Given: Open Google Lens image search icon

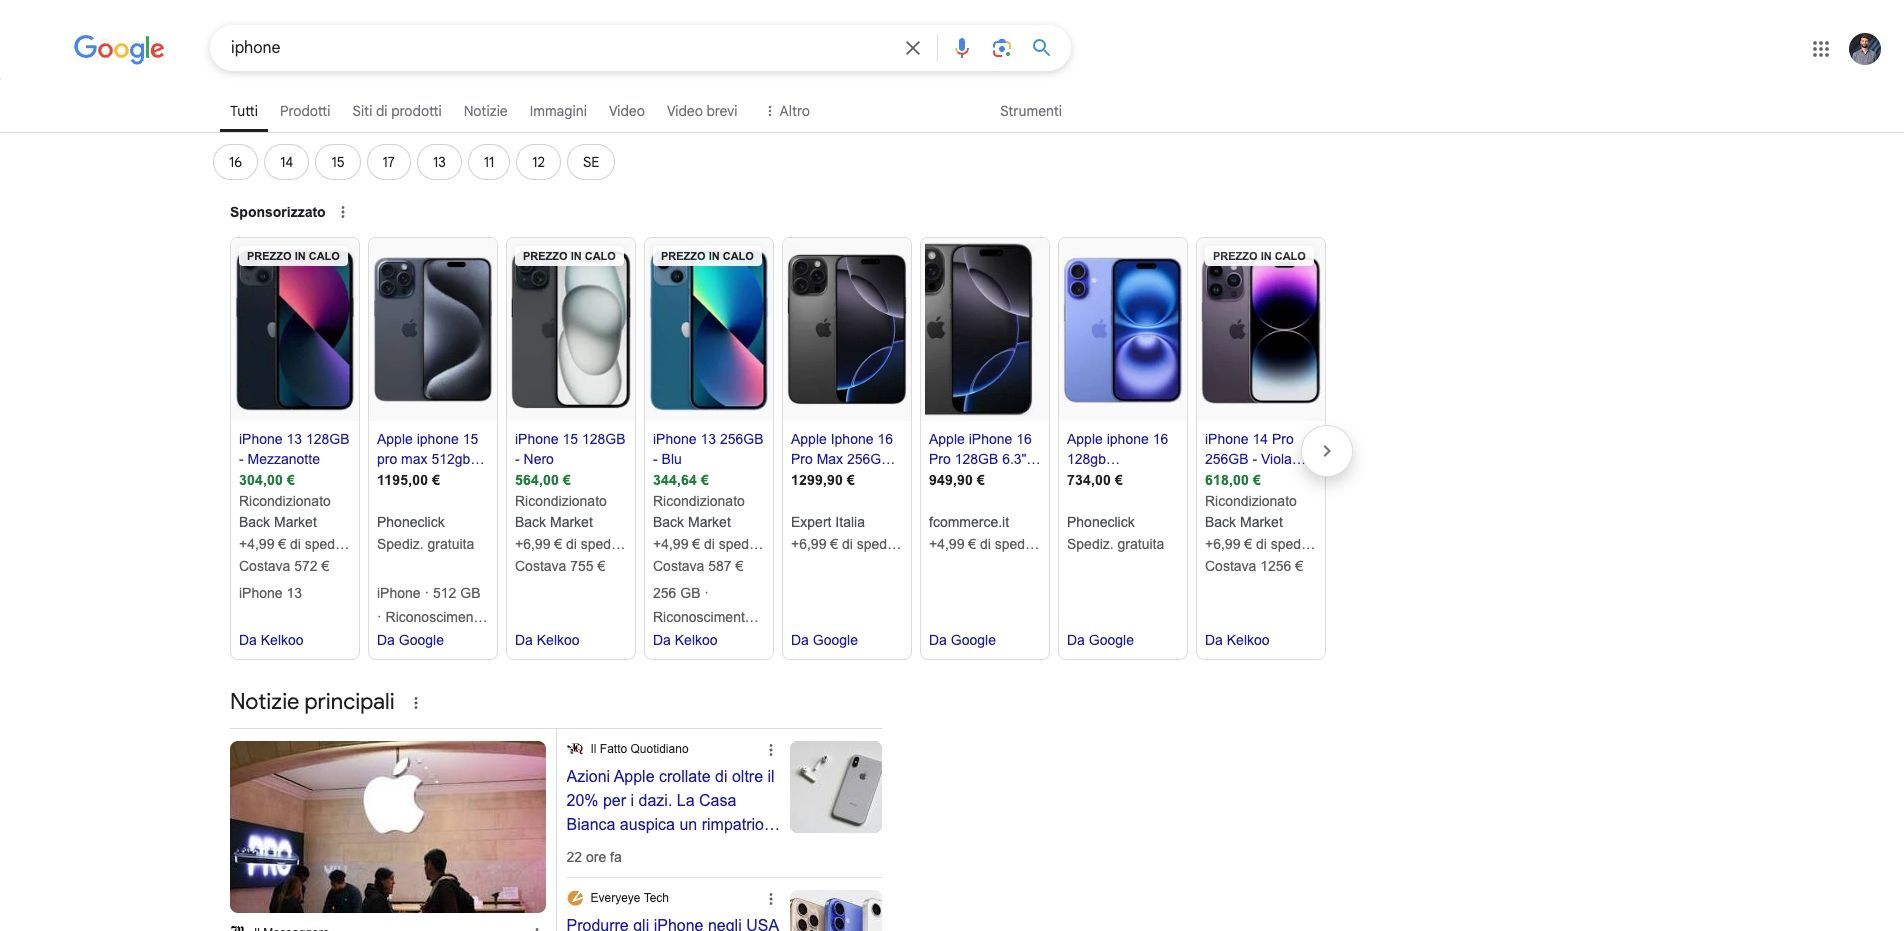Looking at the screenshot, I should click(x=1001, y=48).
